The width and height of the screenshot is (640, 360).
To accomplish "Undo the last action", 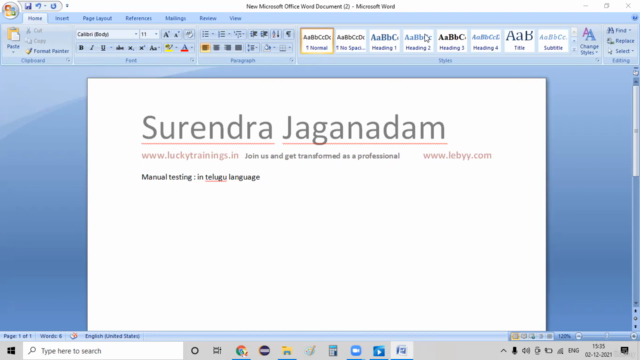I will click(x=38, y=6).
